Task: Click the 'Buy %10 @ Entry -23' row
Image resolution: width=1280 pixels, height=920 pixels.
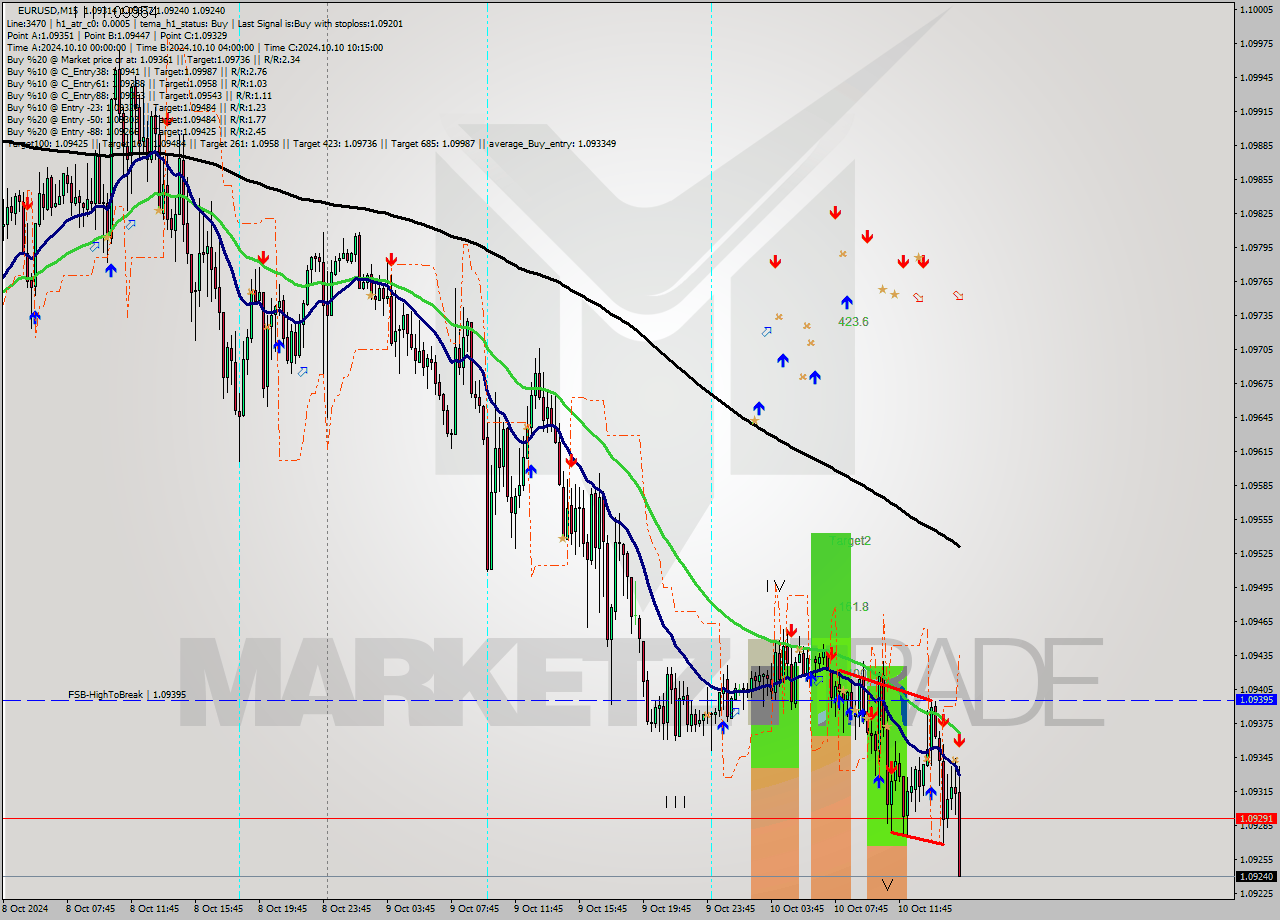Action: 138,107
